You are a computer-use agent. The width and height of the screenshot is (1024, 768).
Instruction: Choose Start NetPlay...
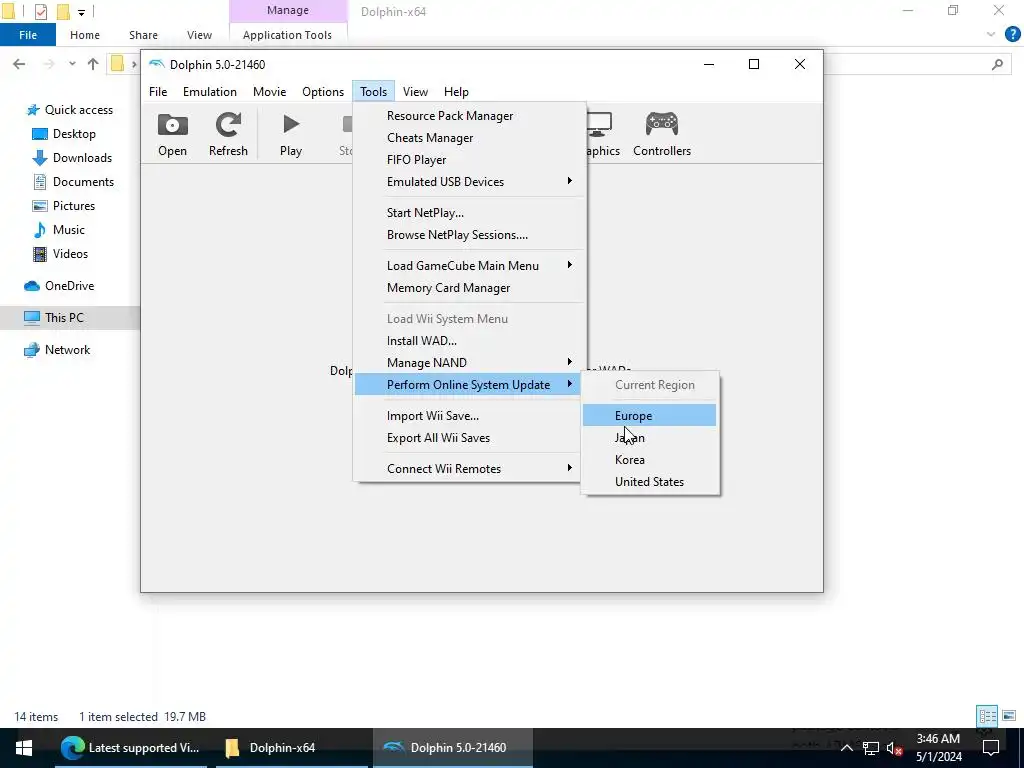468,213
